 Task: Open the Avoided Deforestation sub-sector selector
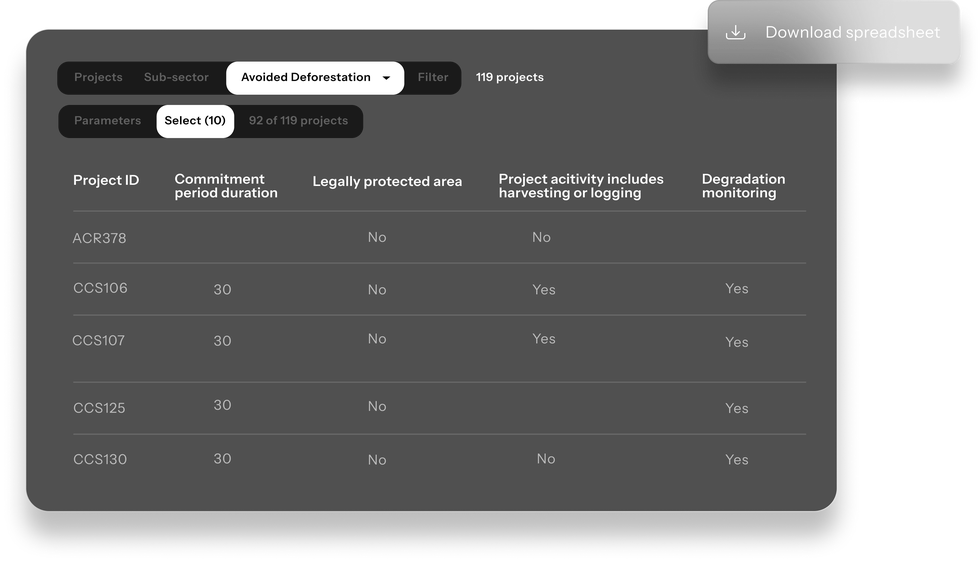pos(315,78)
